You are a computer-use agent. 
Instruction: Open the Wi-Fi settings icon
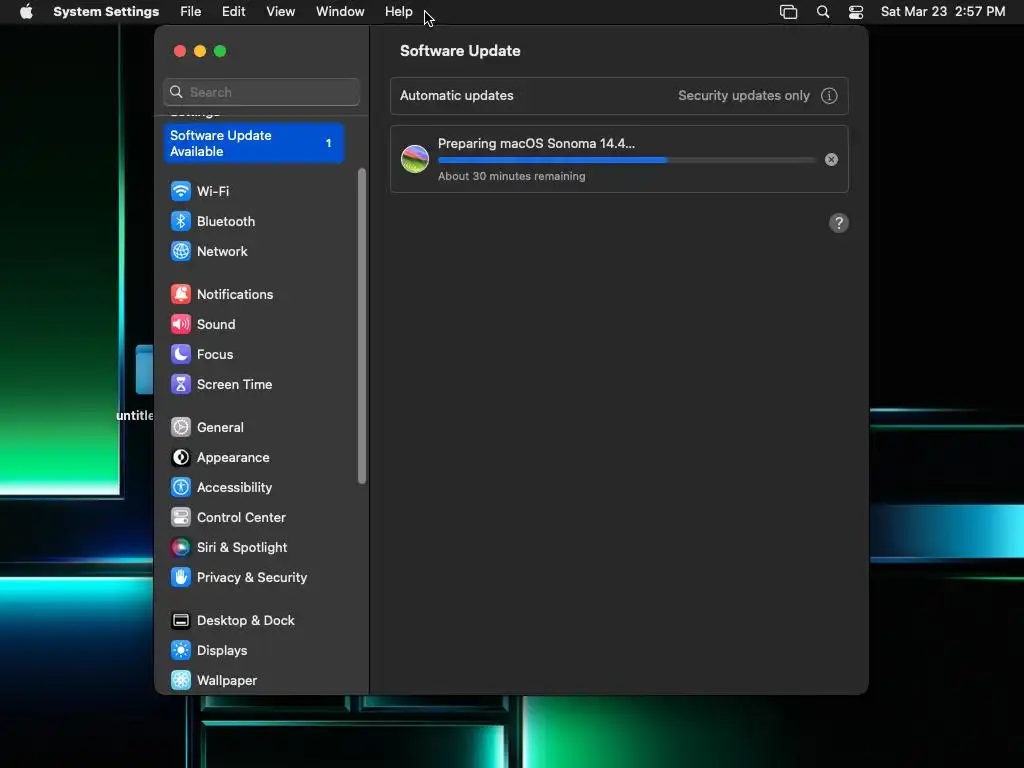point(181,191)
